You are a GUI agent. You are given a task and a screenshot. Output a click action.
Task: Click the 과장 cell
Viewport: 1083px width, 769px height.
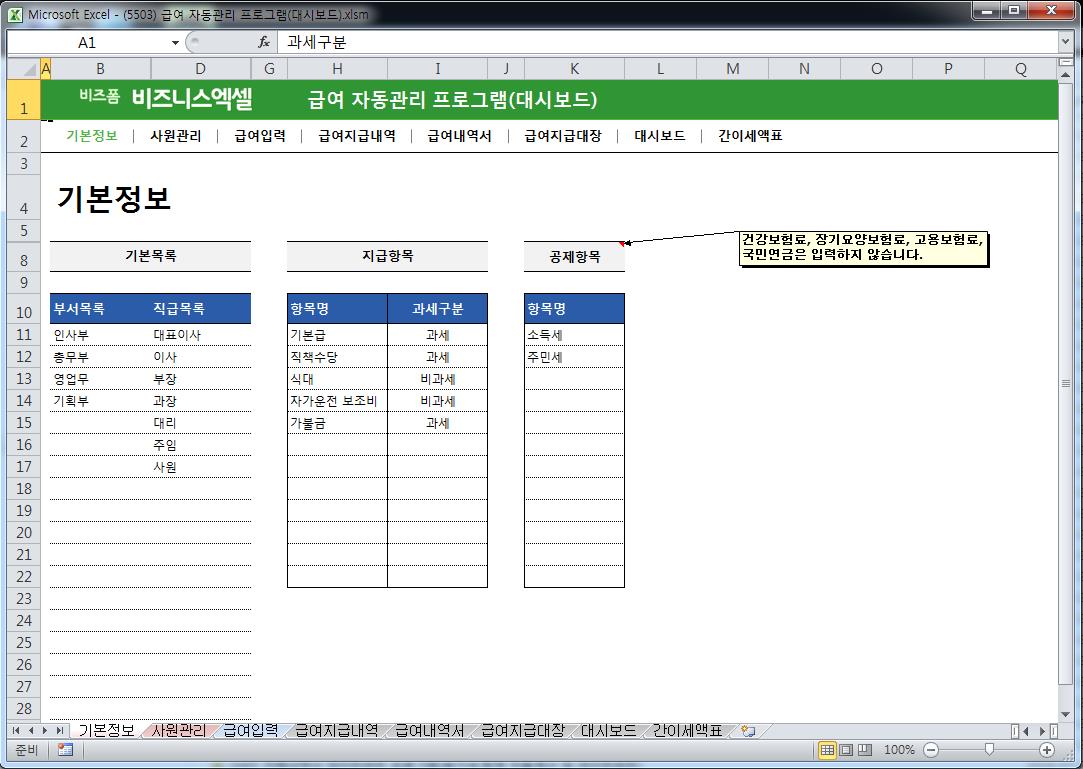click(x=201, y=401)
